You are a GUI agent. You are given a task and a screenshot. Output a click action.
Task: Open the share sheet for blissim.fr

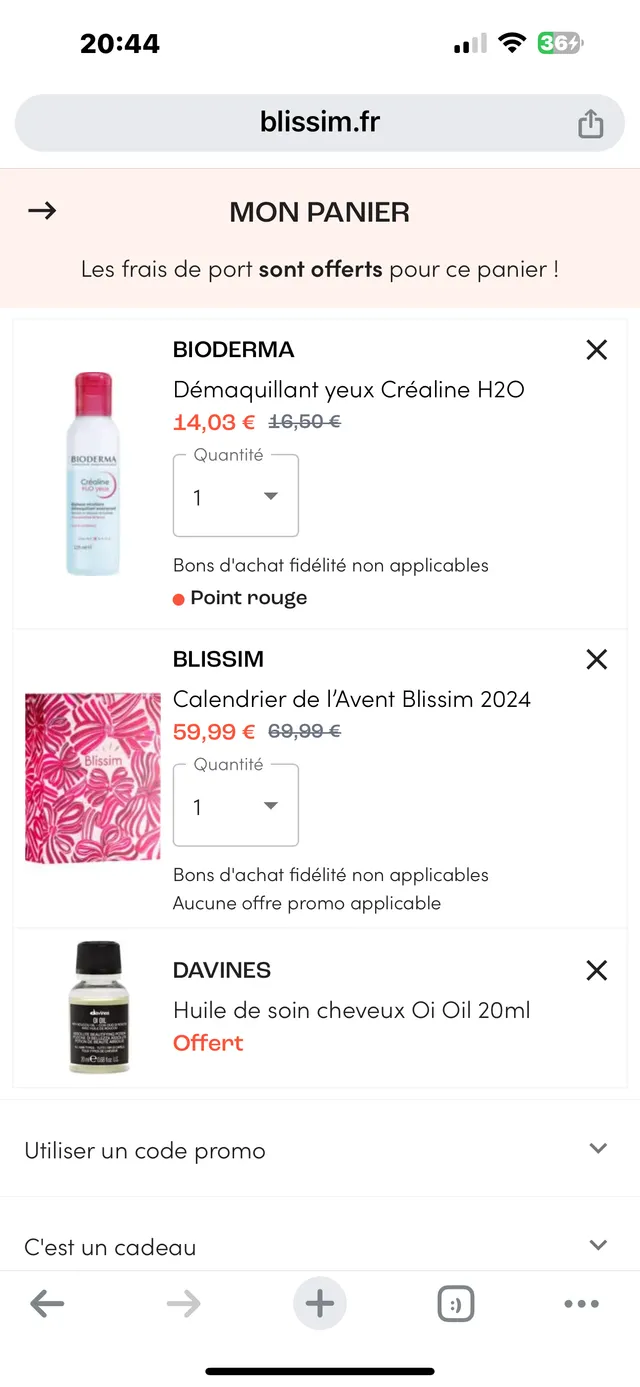tap(590, 122)
